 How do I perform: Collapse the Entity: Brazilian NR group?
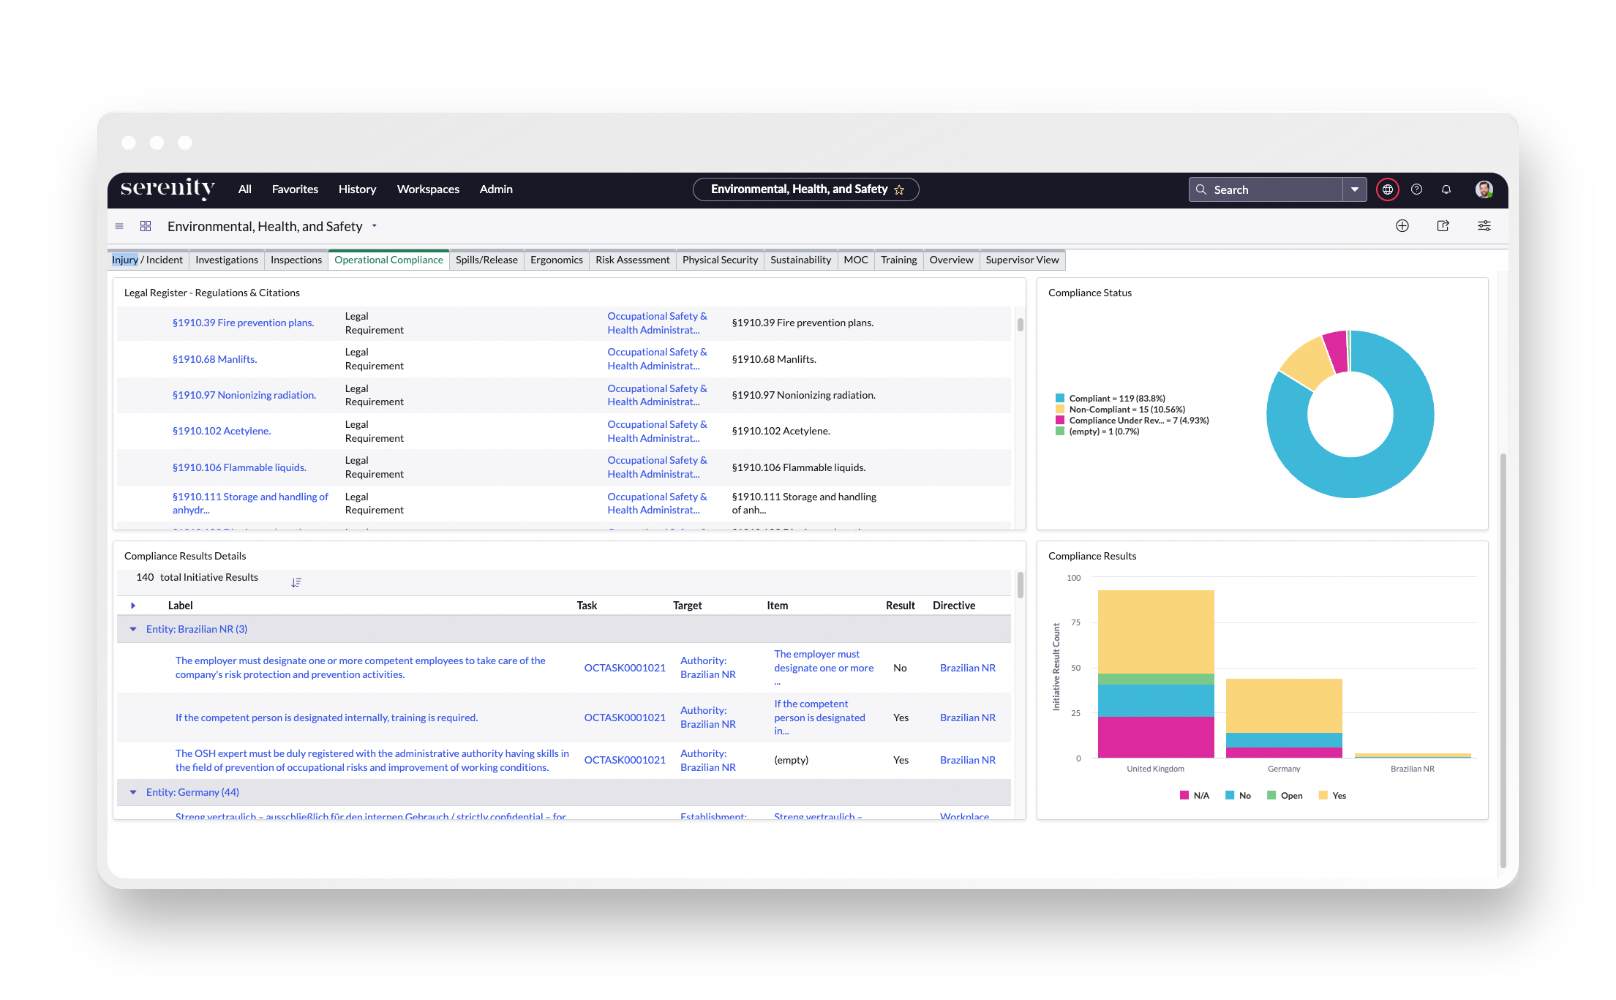133,629
